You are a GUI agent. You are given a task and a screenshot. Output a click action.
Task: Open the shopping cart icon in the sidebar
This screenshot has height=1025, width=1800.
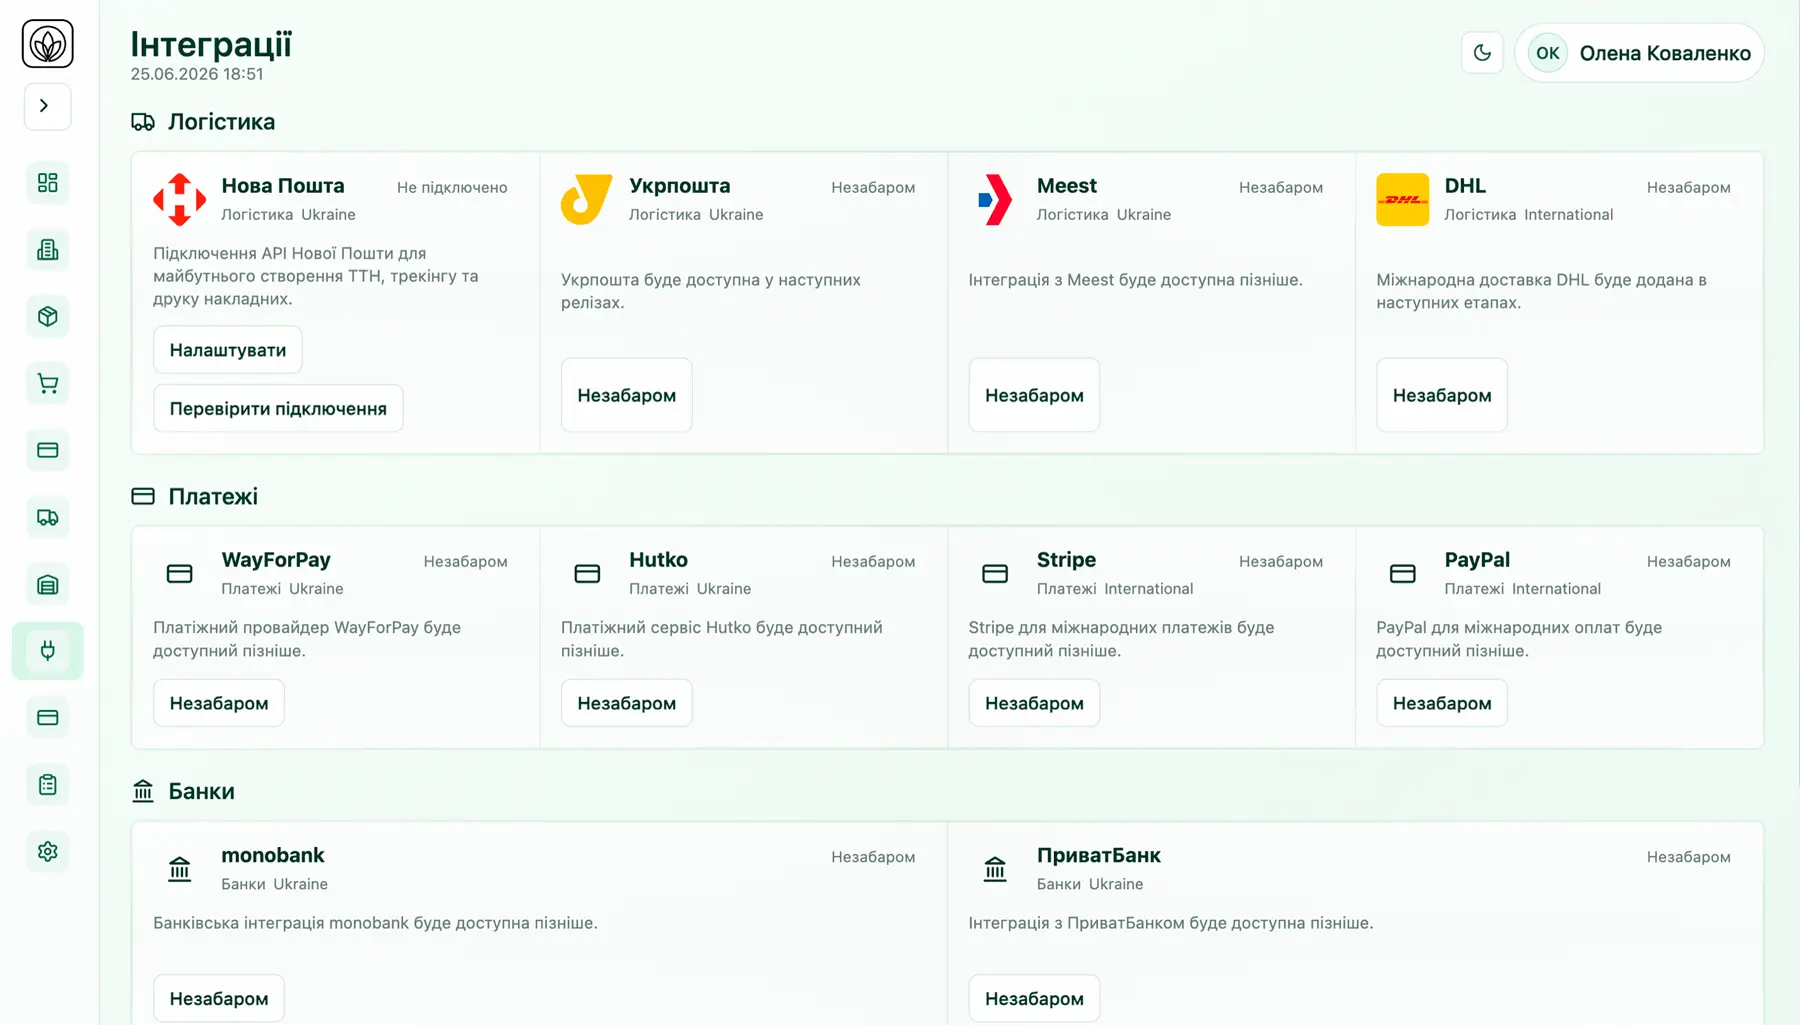click(47, 384)
